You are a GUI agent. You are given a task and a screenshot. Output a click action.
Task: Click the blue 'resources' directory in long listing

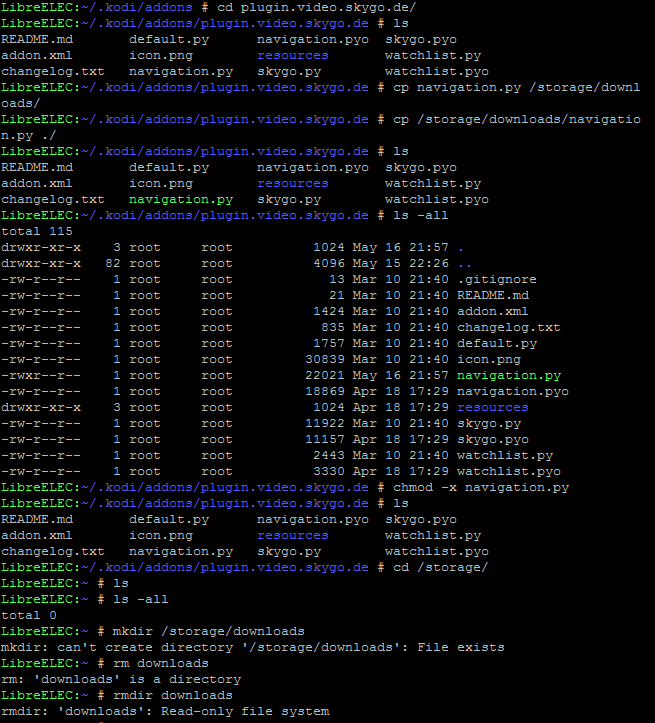tap(492, 407)
